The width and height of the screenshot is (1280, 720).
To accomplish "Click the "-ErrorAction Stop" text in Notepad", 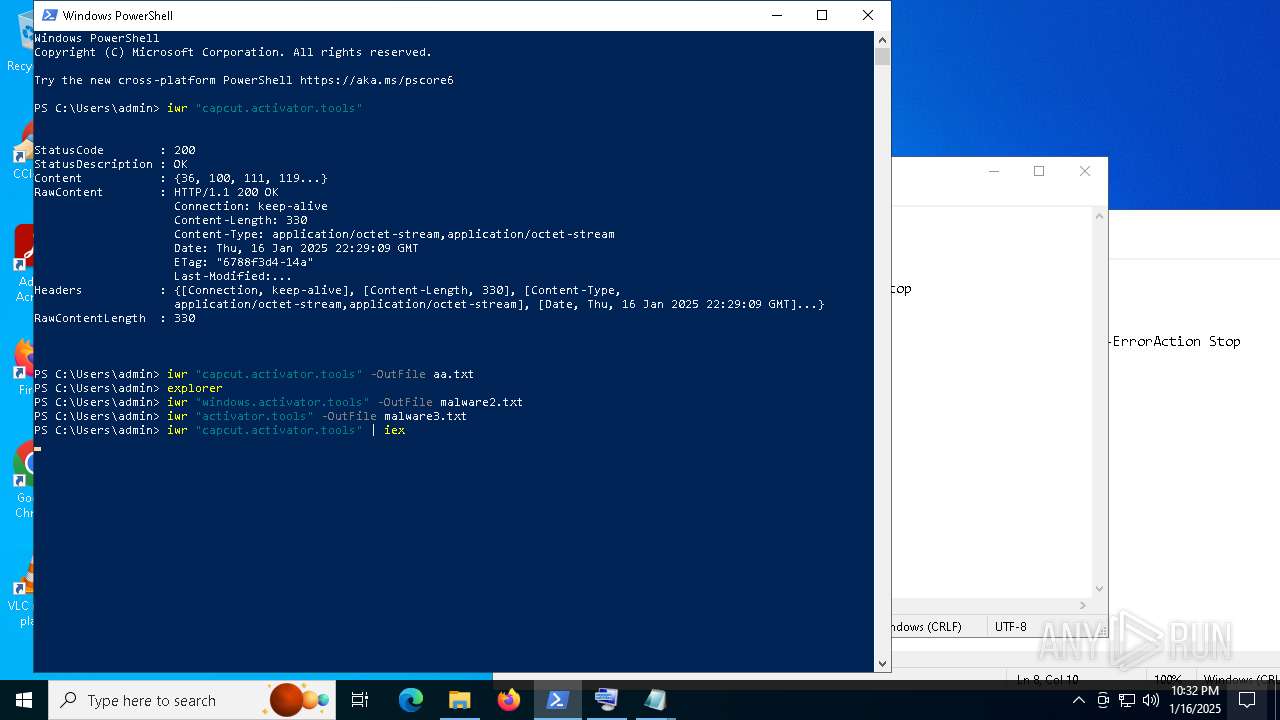I will pos(1175,341).
